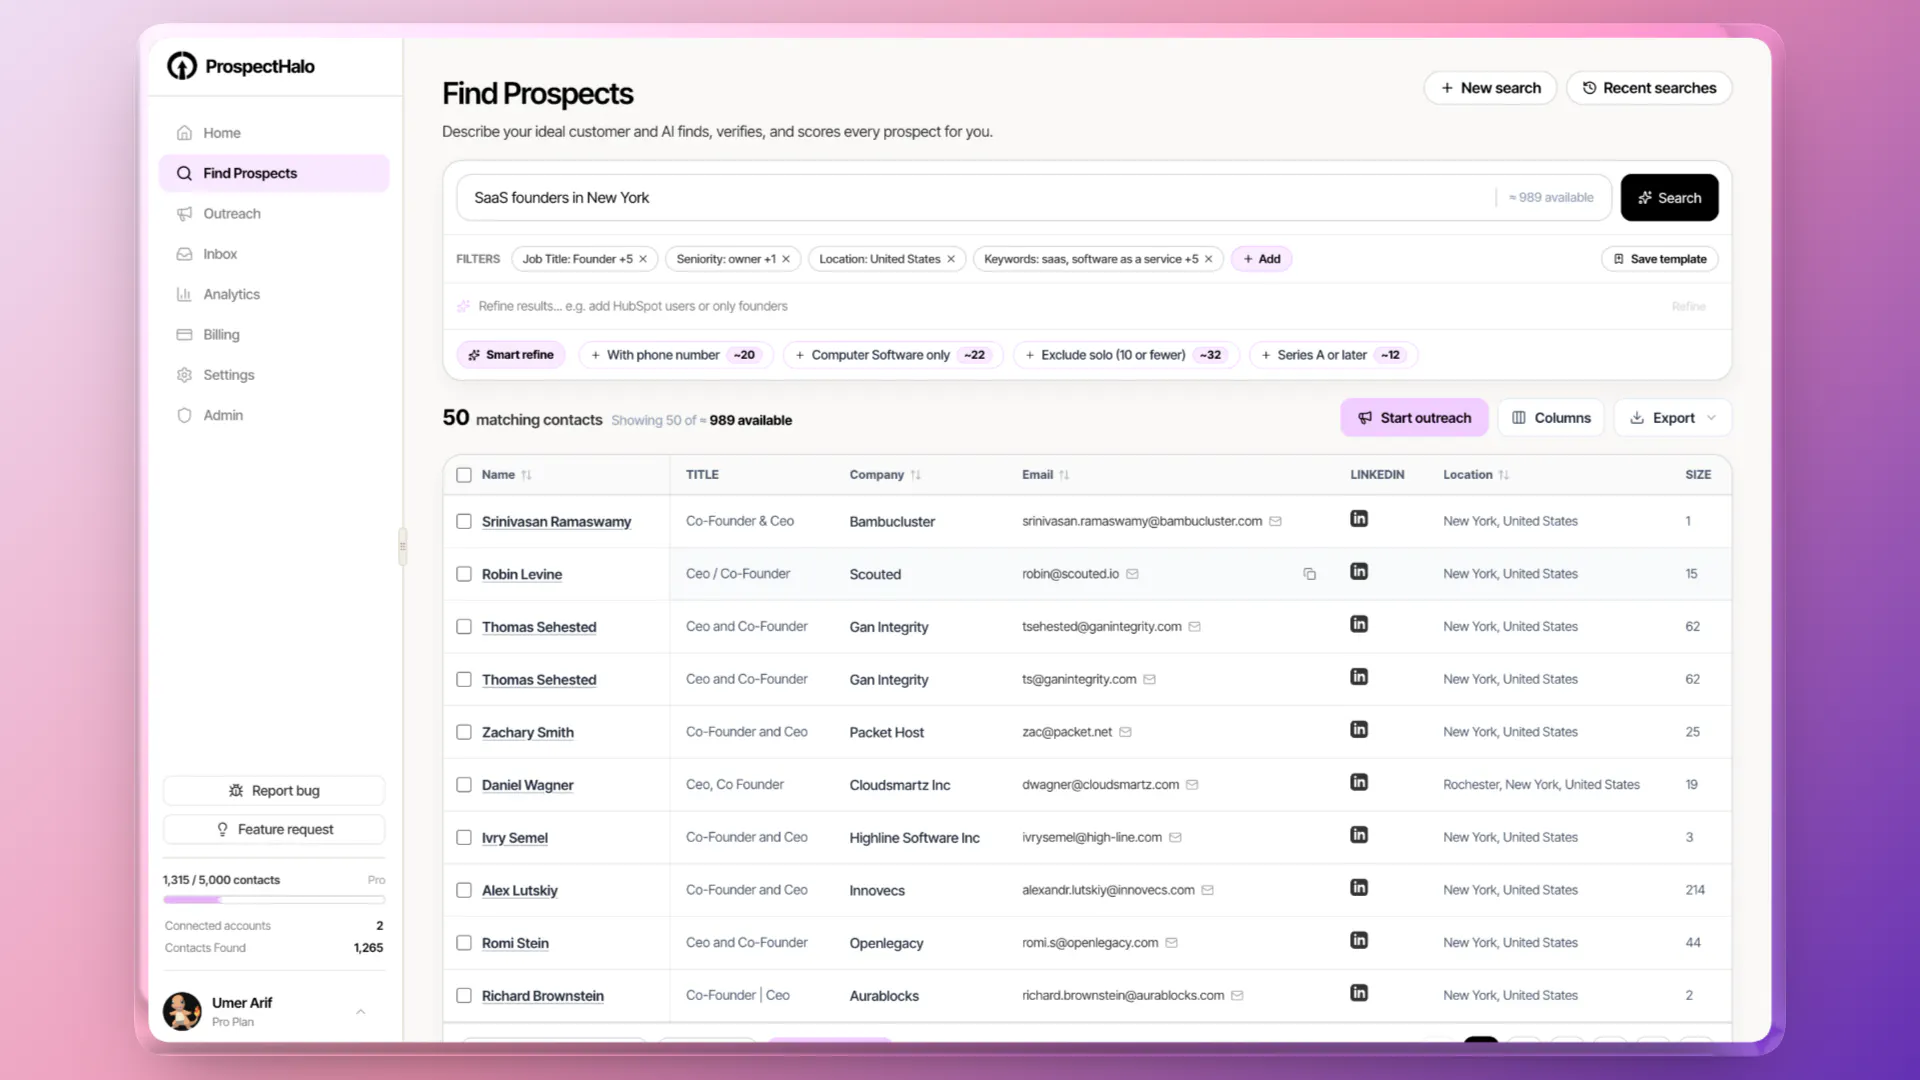Image resolution: width=1920 pixels, height=1080 pixels.
Task: Open LinkedIn icon for tsehested@ganintegrity.com row
Action: (x=1359, y=625)
